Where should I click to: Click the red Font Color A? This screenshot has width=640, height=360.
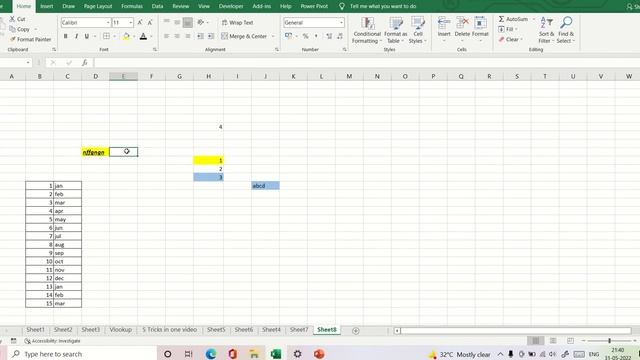[143, 36]
